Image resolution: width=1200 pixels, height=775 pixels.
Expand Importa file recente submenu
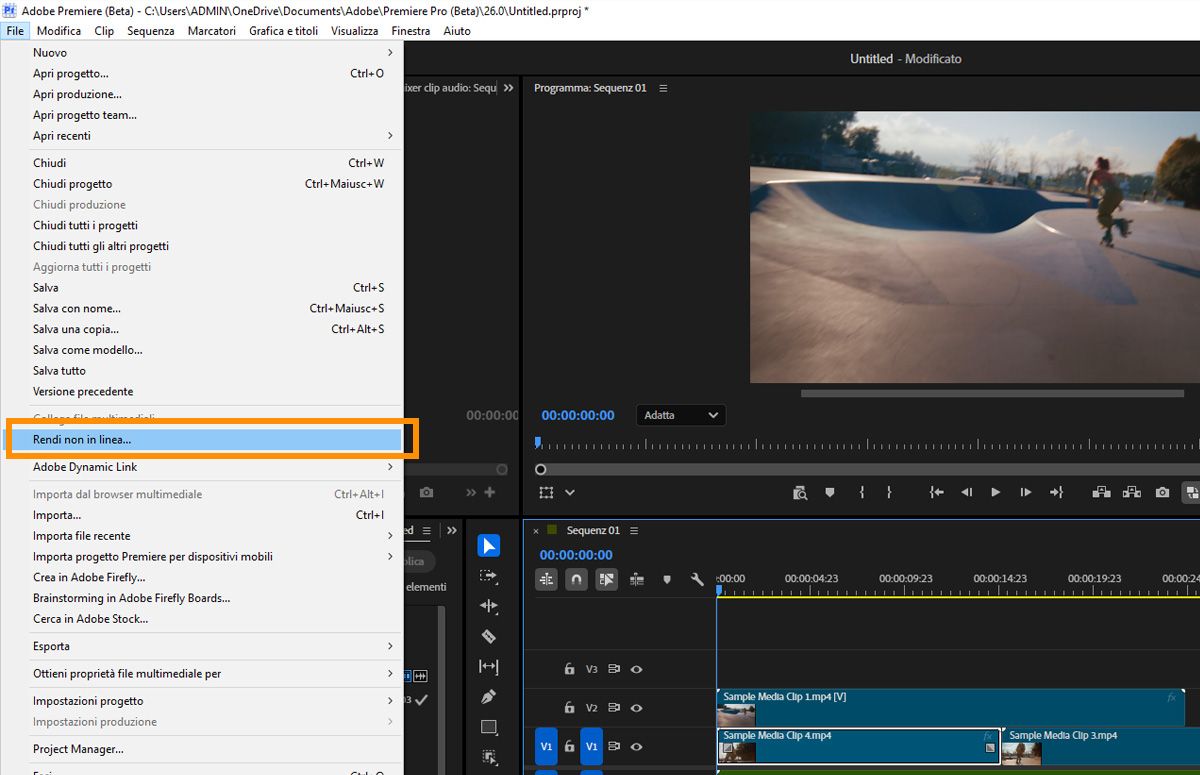[x=200, y=536]
